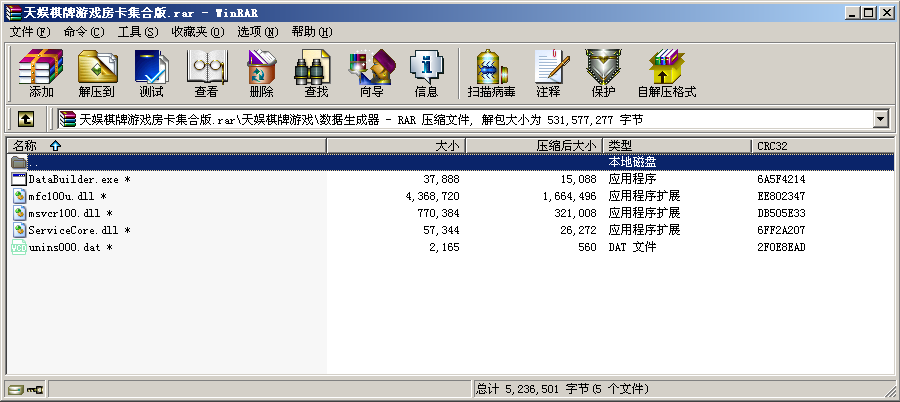Show archive 信息 (Info) icon
Screen dimensions: 900x402
pos(426,73)
